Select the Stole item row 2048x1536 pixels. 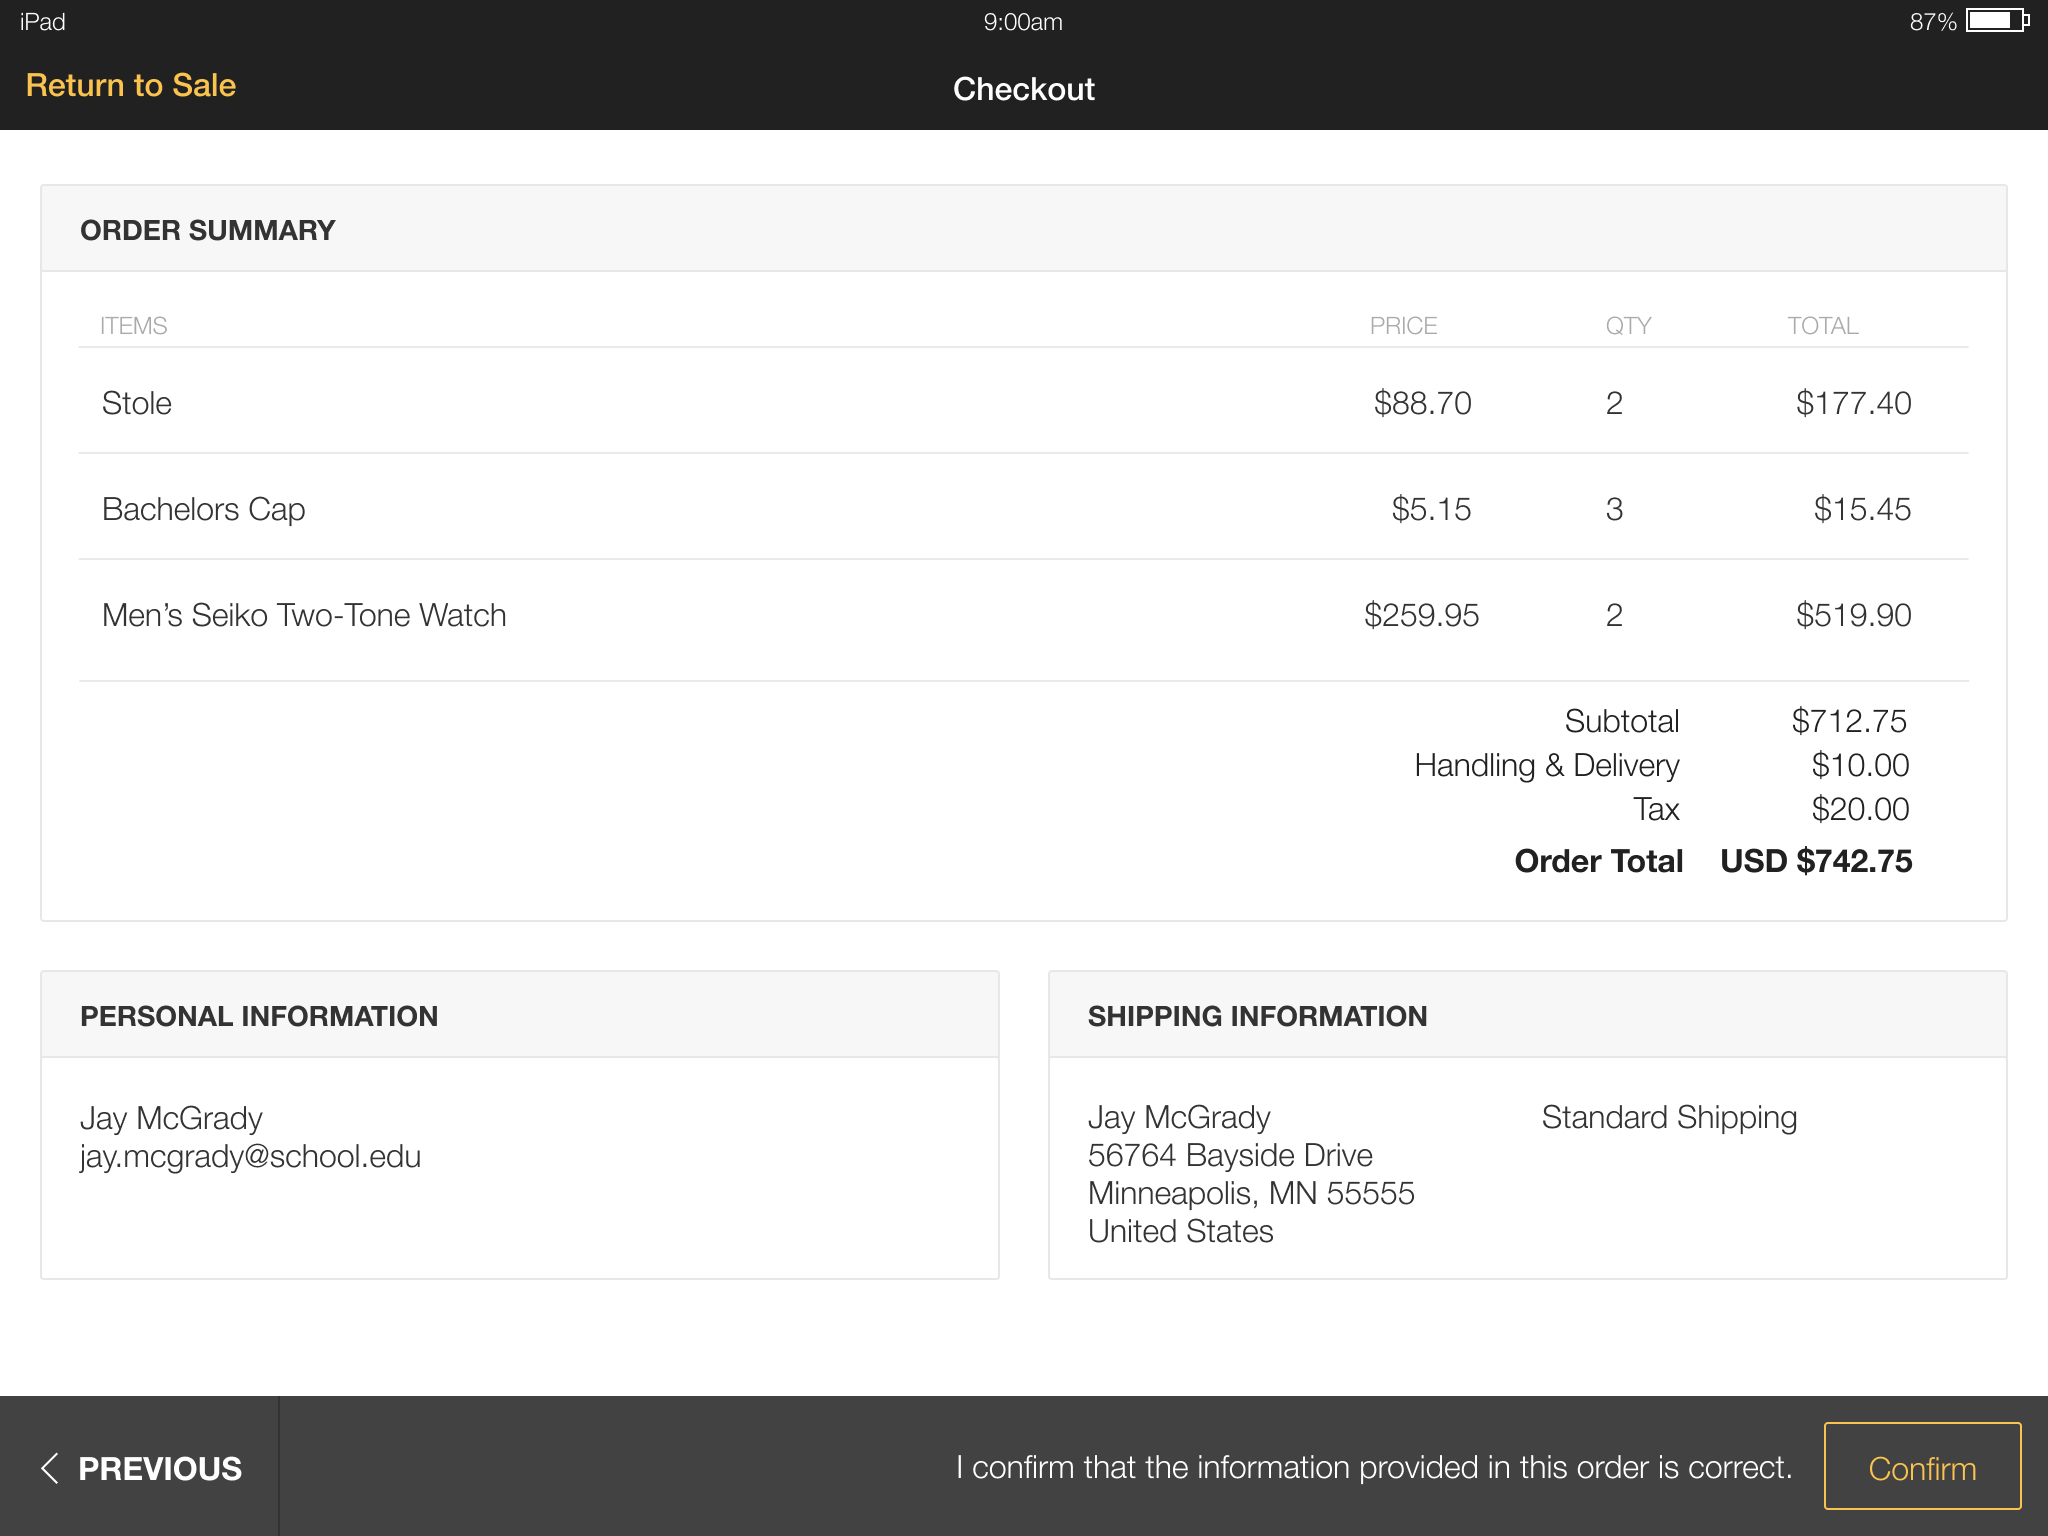(137, 403)
